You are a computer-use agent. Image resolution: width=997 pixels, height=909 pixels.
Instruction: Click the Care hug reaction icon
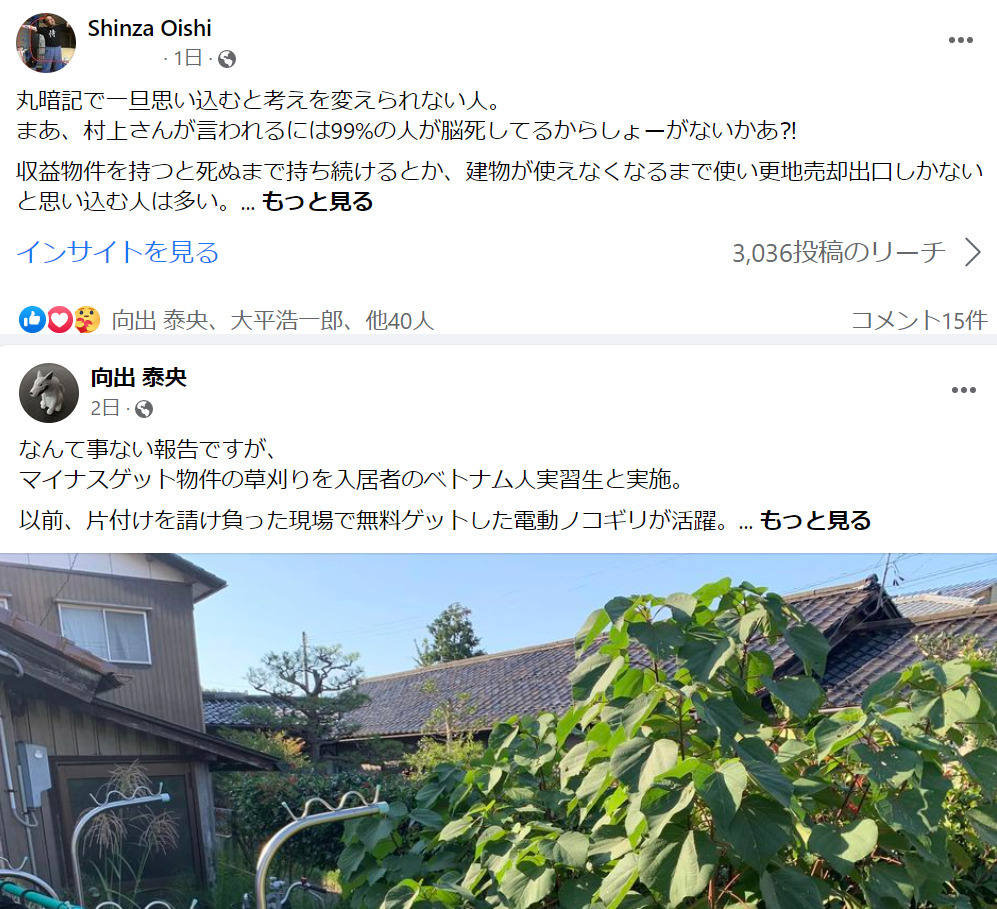point(87,320)
